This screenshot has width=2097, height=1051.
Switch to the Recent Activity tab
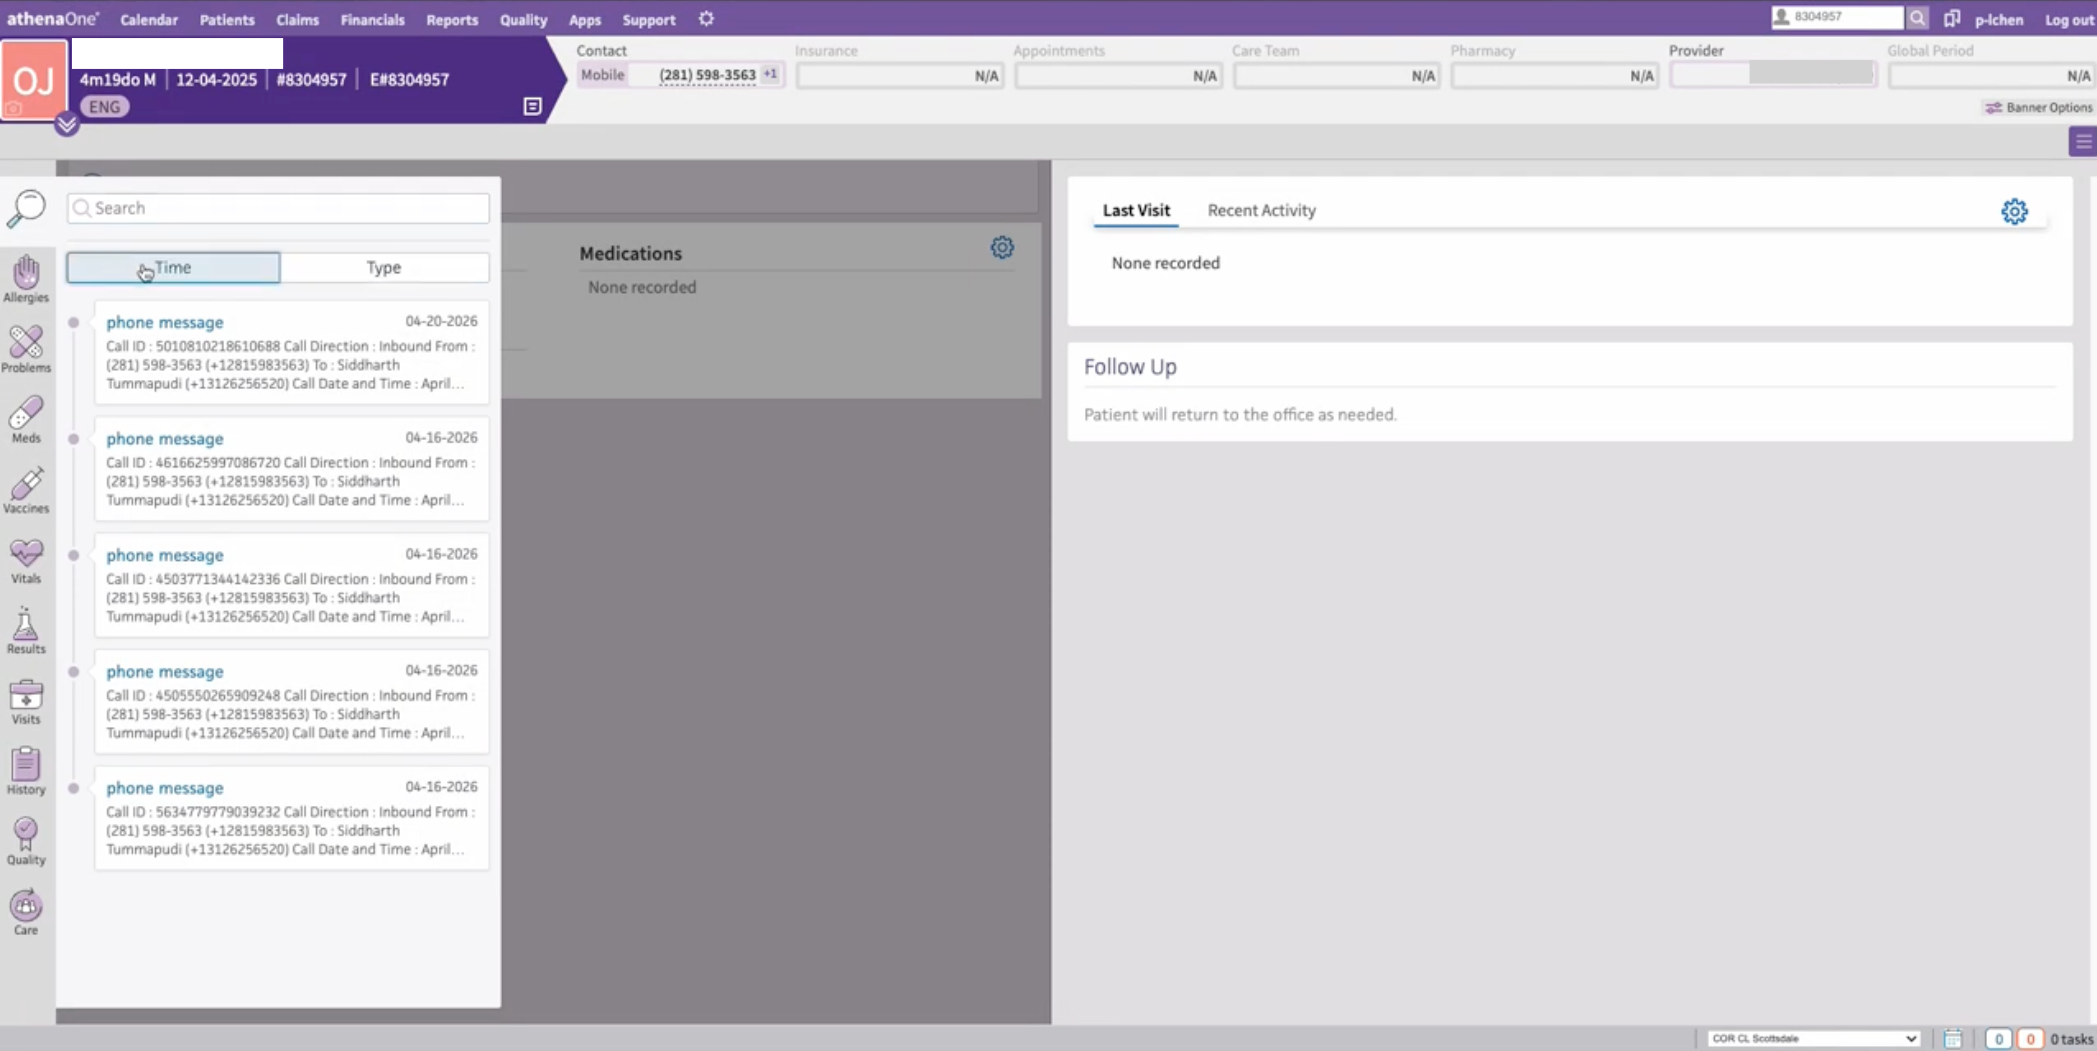tap(1261, 210)
